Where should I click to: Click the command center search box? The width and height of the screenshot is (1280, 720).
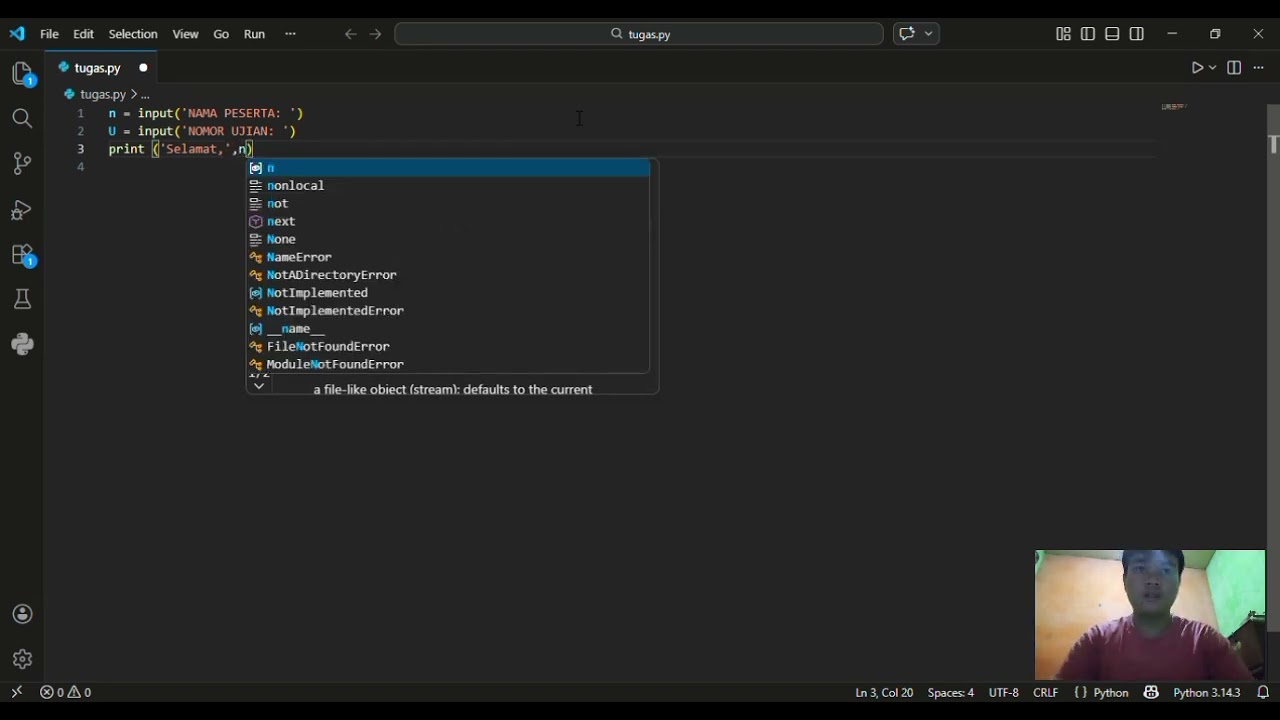pyautogui.click(x=639, y=34)
